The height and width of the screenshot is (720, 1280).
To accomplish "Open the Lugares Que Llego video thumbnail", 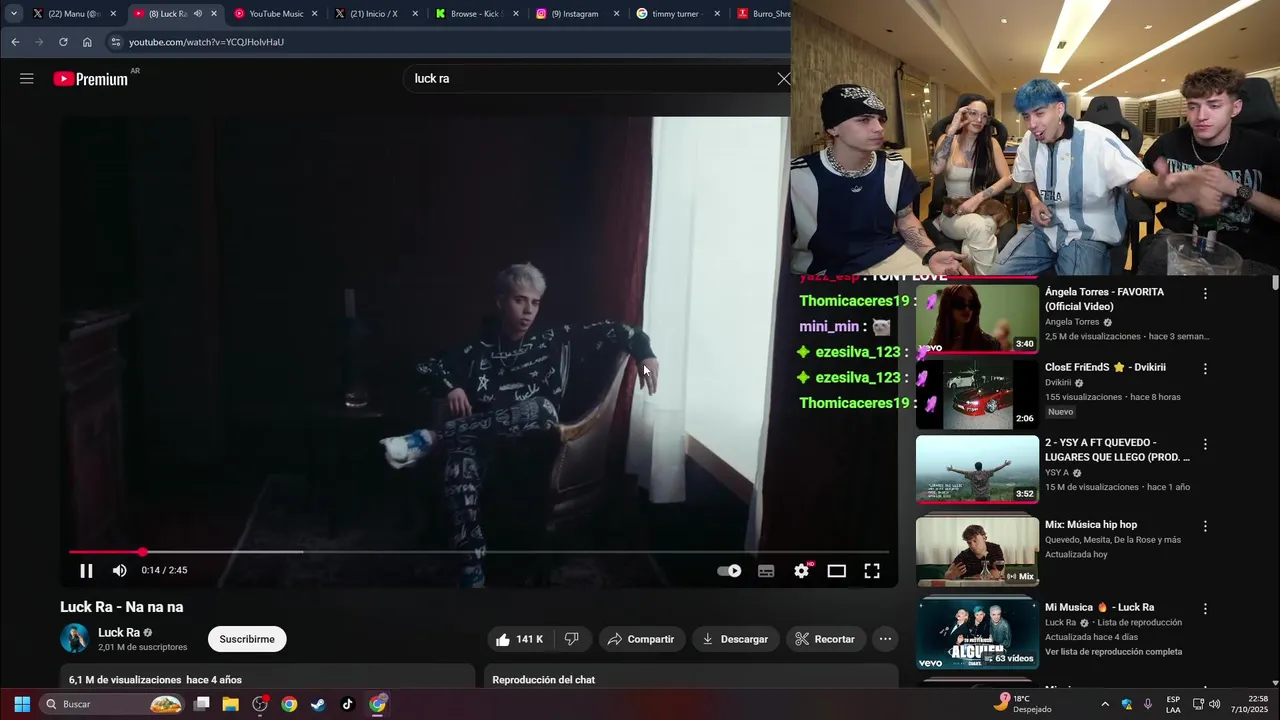I will [x=977, y=469].
